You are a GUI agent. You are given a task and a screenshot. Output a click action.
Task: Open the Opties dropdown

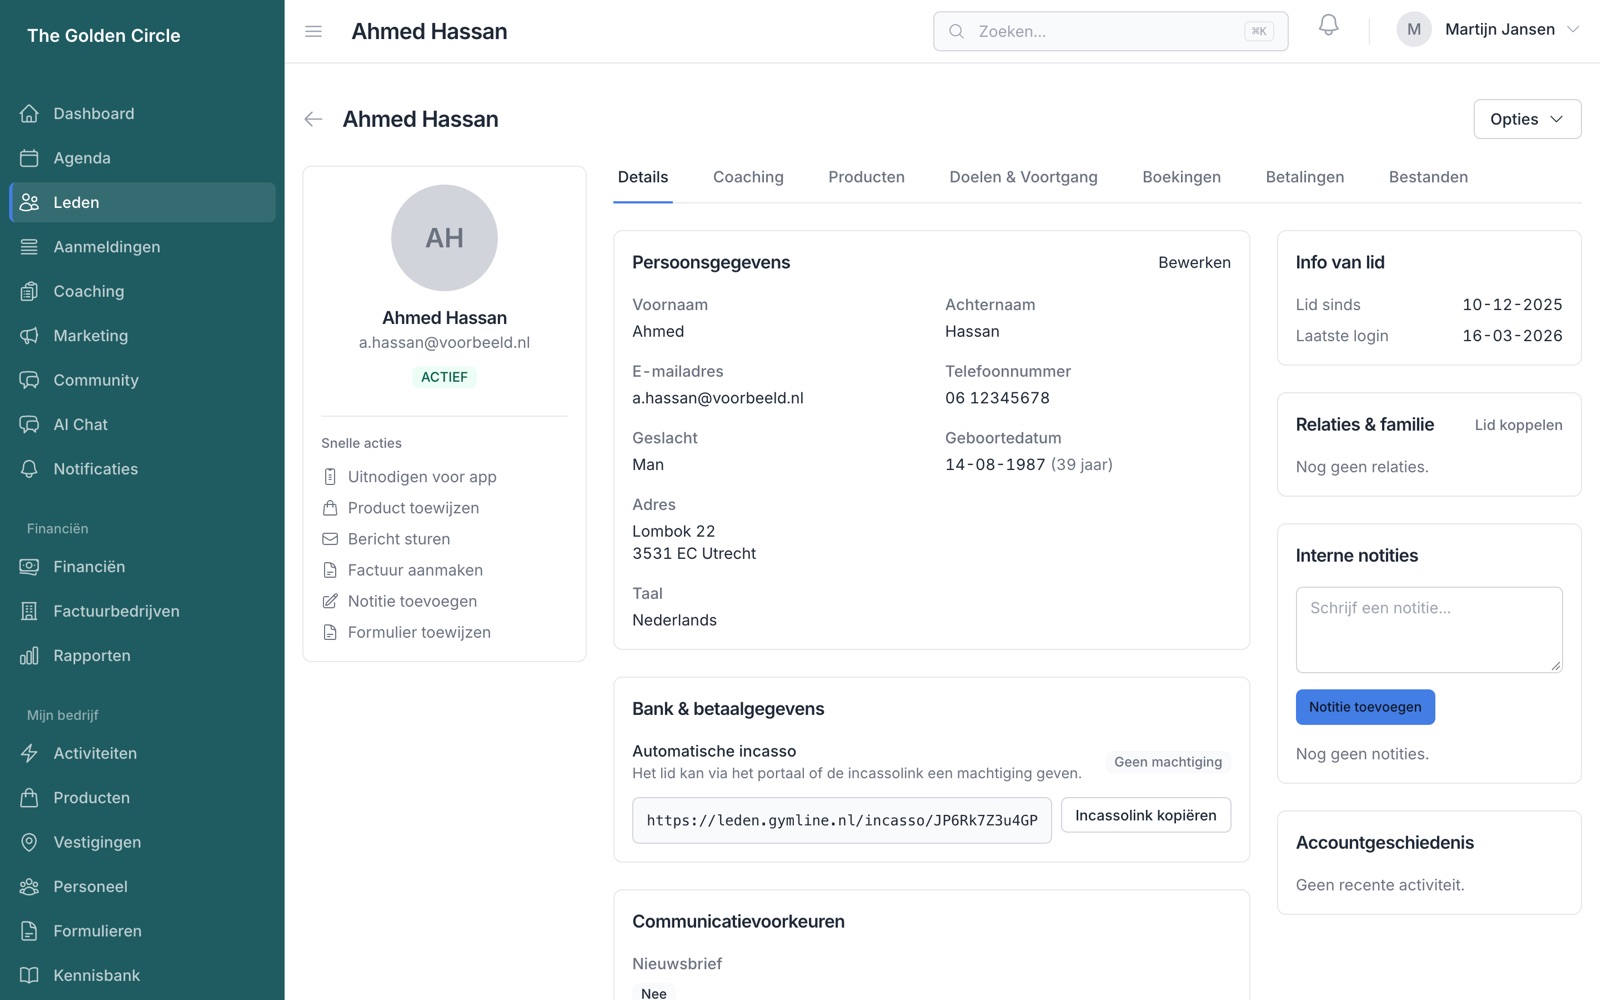coord(1527,119)
